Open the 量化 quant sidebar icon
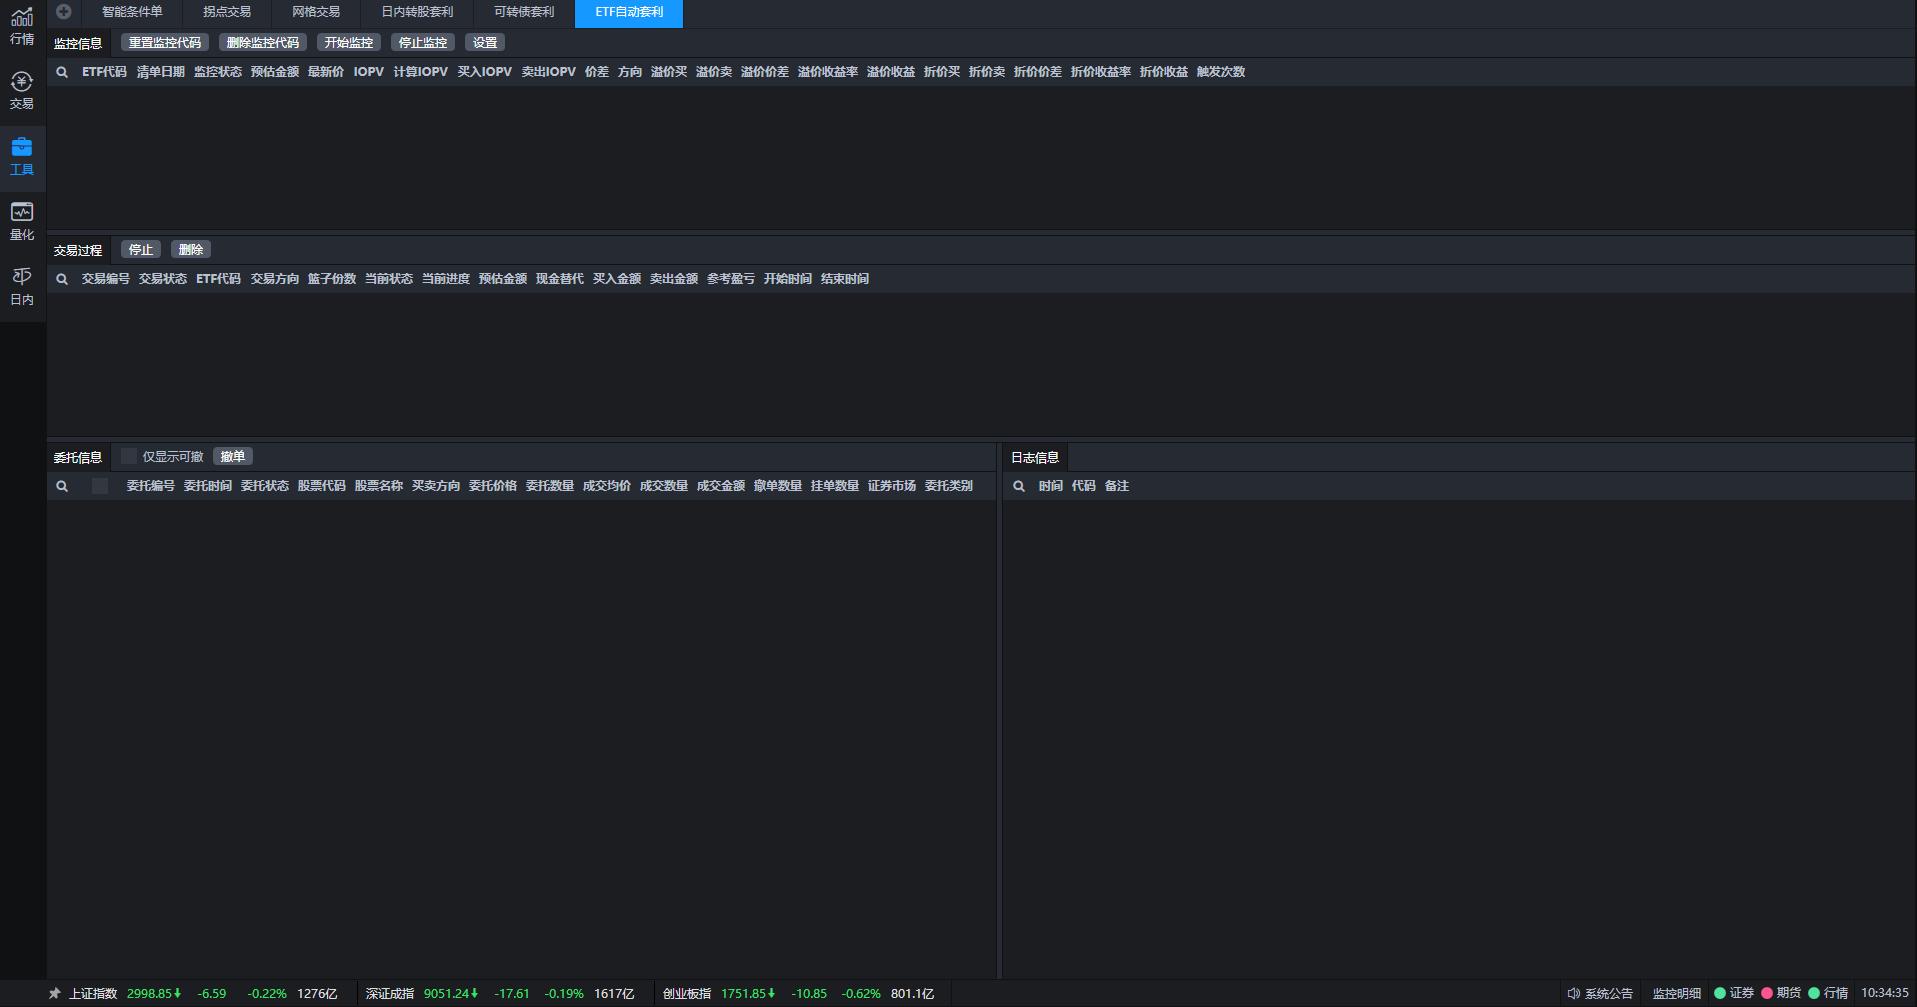This screenshot has height=1007, width=1917. click(21, 221)
